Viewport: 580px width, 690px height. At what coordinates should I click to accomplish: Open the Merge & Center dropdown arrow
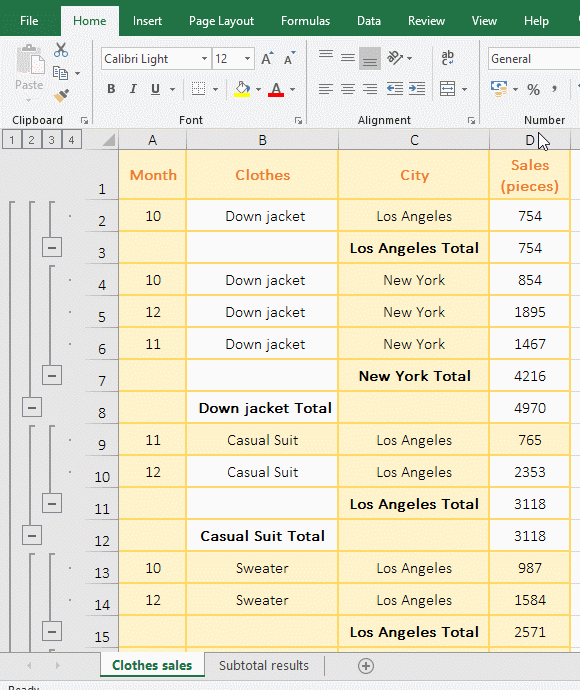pyautogui.click(x=465, y=89)
